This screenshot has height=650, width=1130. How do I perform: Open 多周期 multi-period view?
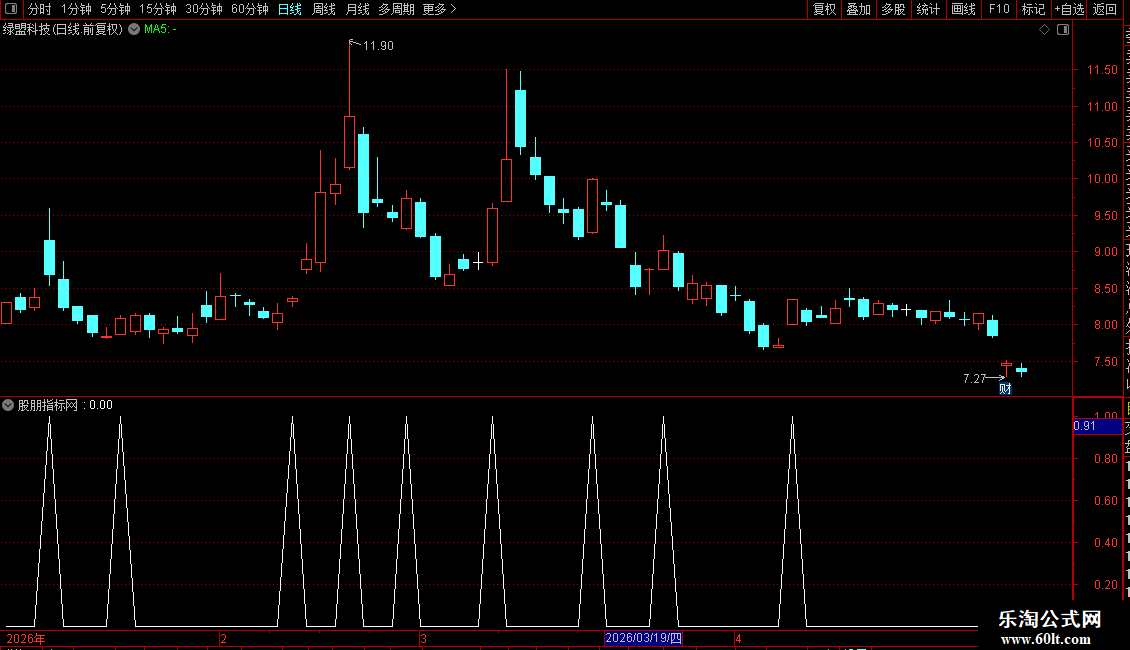pos(396,9)
